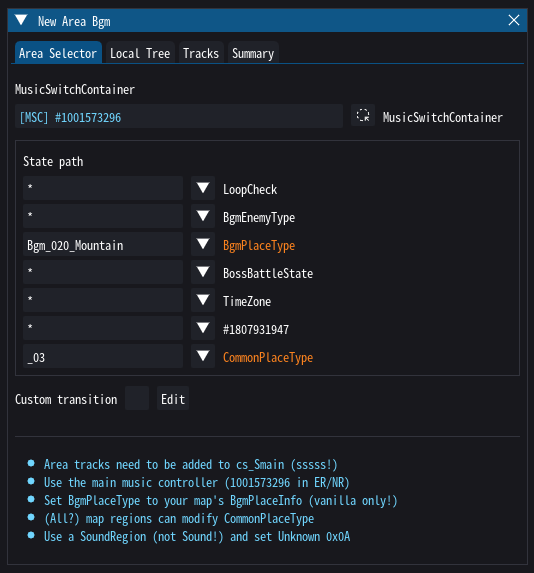Click the _03 CommonPlaceType value field
This screenshot has height=573, width=534.
(103, 356)
